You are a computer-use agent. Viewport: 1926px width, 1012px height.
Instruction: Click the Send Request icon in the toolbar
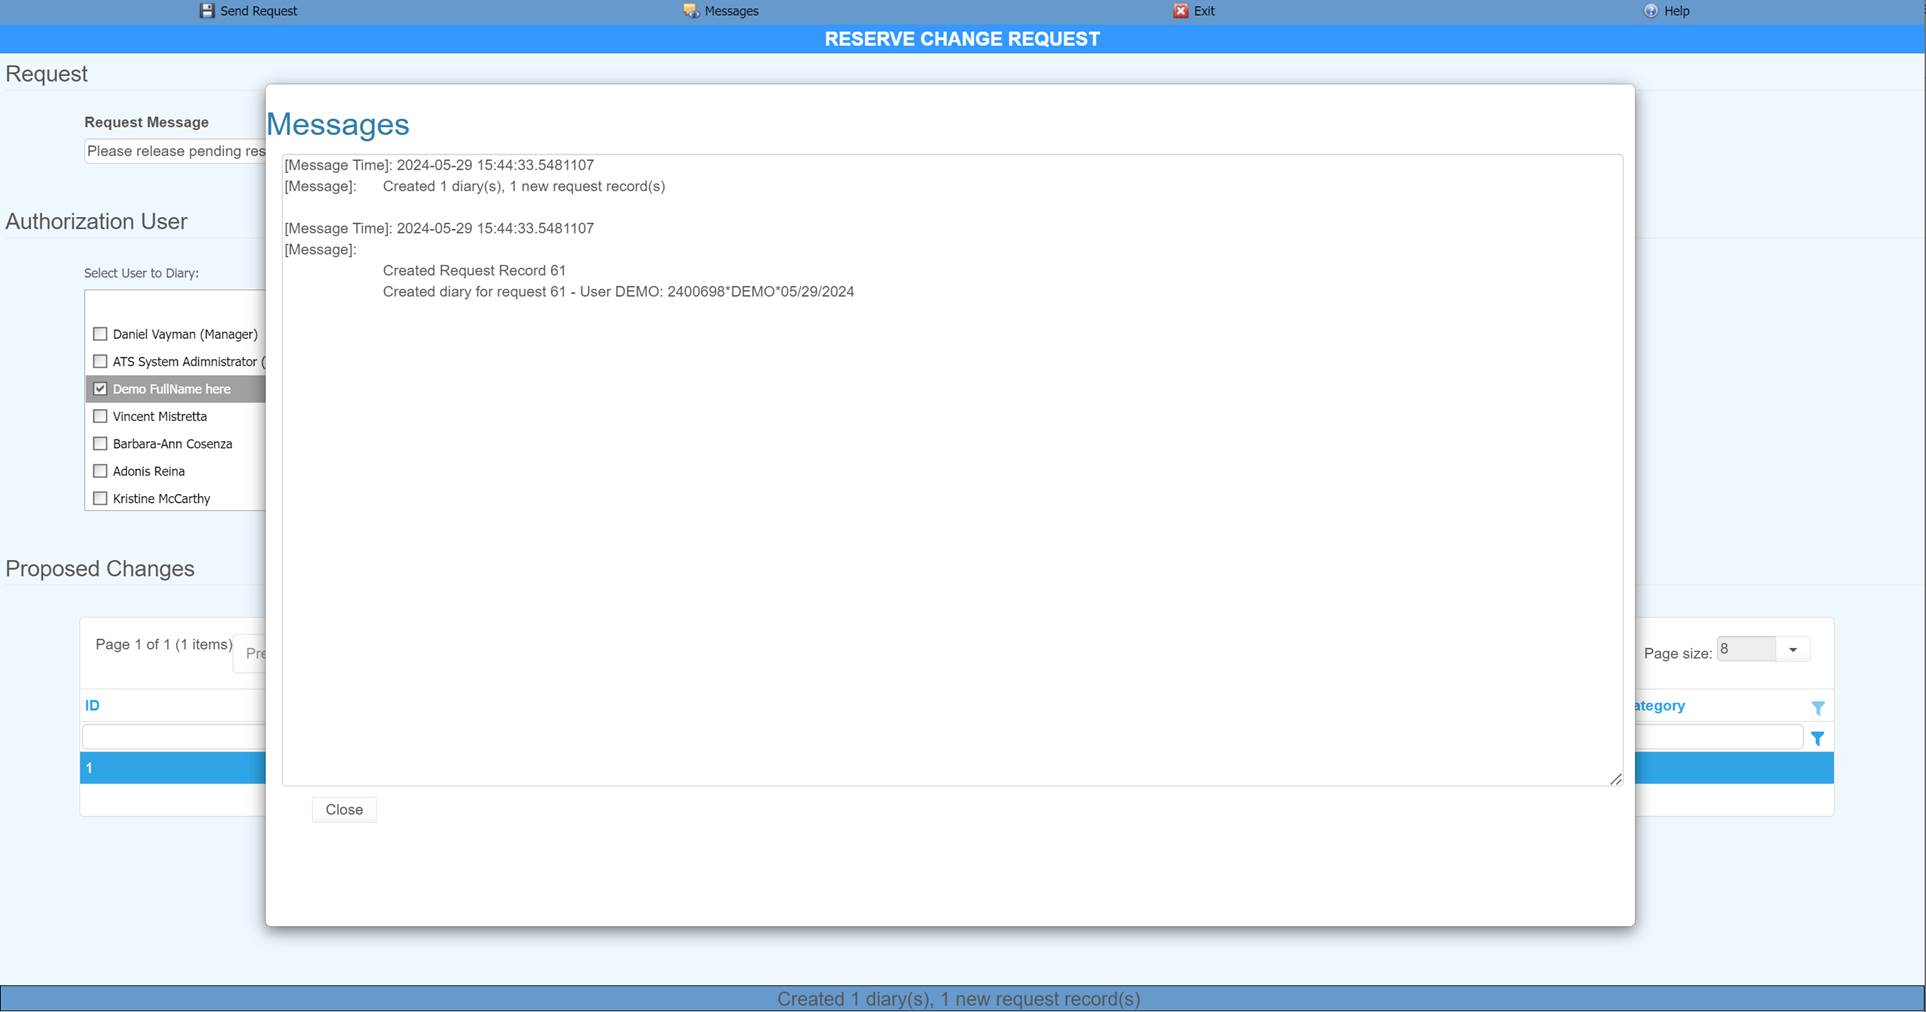[206, 11]
